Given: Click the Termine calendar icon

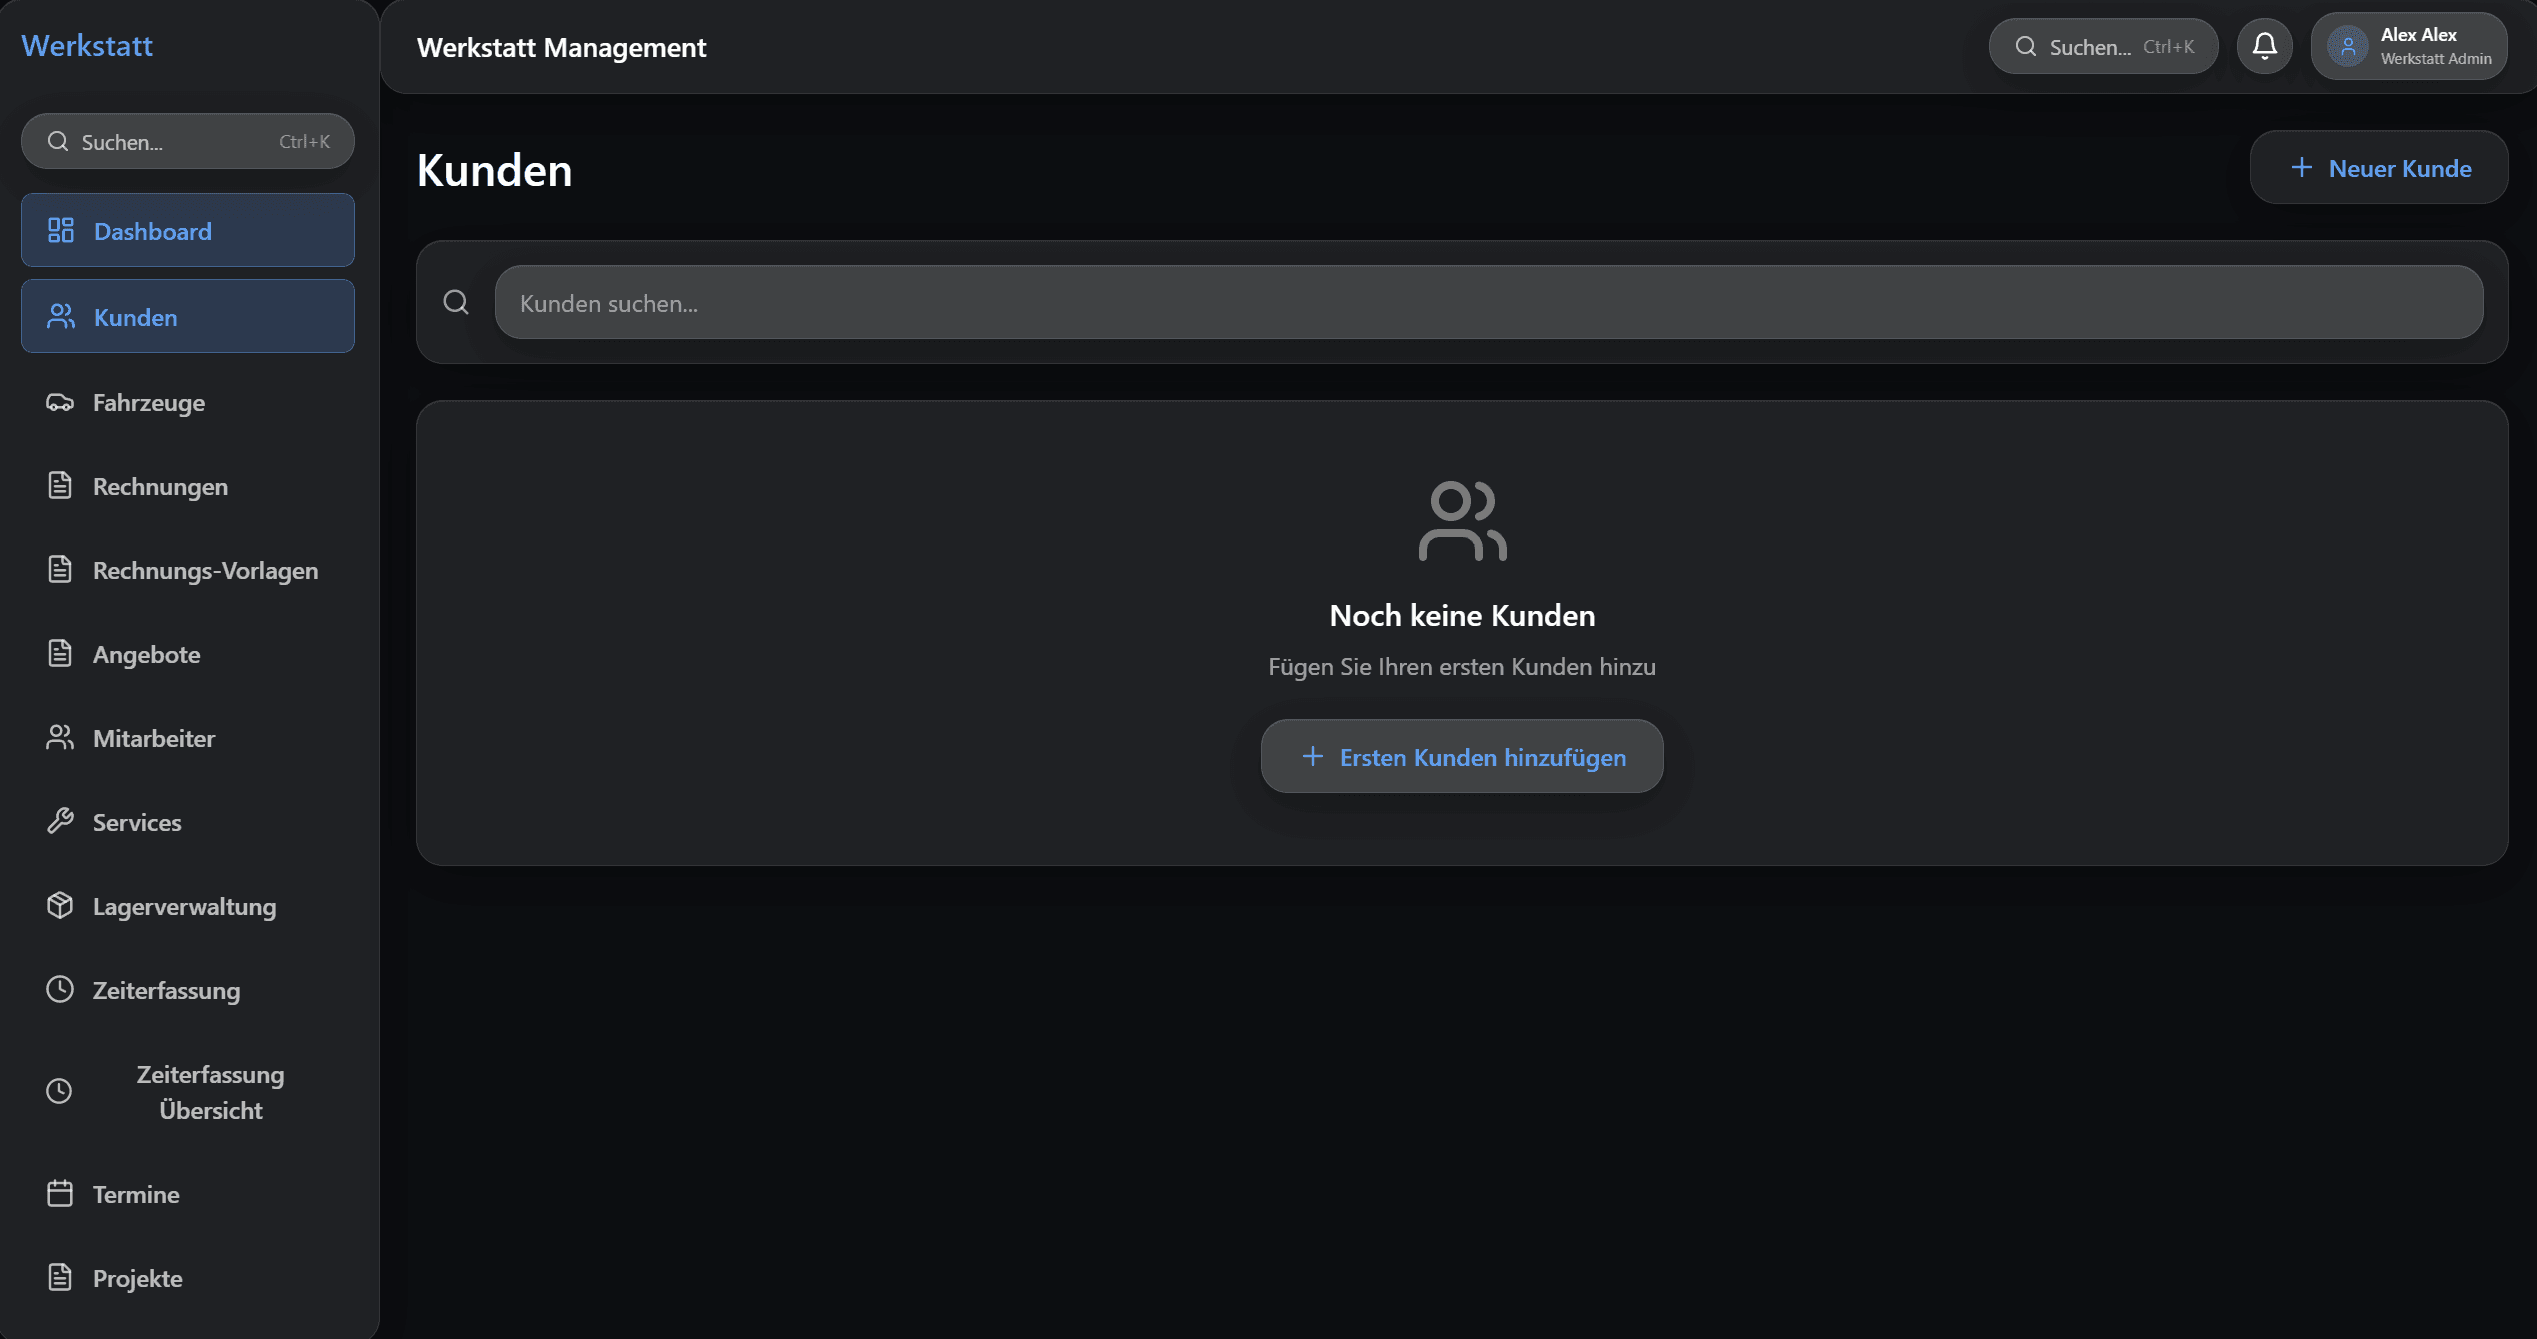Looking at the screenshot, I should pyautogui.click(x=60, y=1194).
